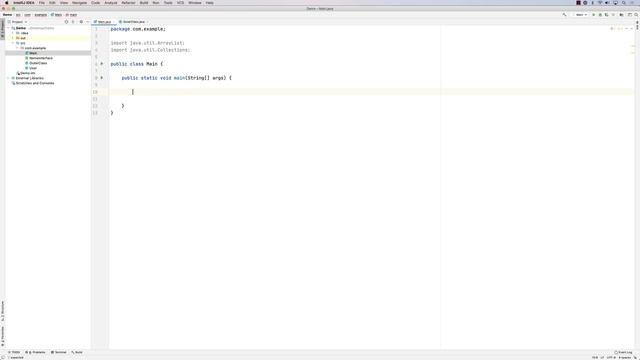This screenshot has height=360, width=640.
Task: Toggle the Project side tool window stripe
Action: pos(2,29)
